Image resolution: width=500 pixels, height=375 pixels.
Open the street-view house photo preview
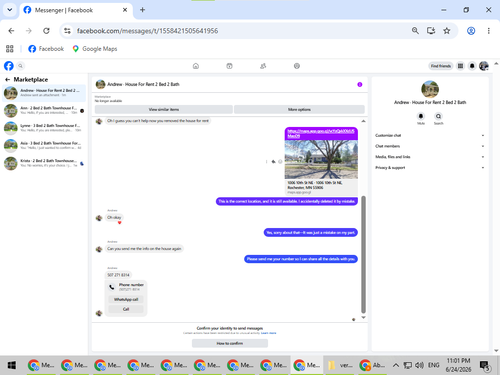pos(321,159)
